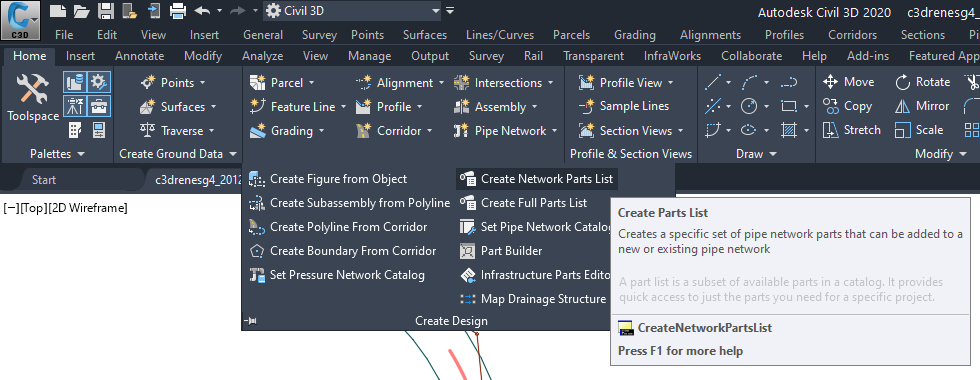
Task: Click the Save icon in quick access toolbar
Action: (107, 10)
